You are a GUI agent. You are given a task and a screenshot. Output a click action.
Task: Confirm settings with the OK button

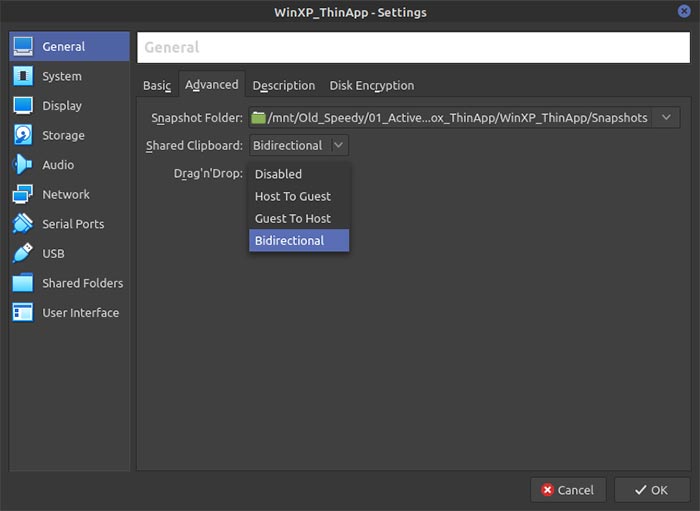point(652,490)
